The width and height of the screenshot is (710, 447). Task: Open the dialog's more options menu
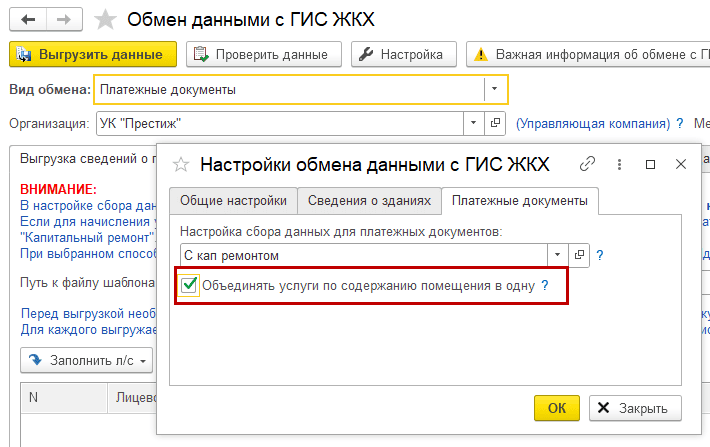(x=620, y=164)
